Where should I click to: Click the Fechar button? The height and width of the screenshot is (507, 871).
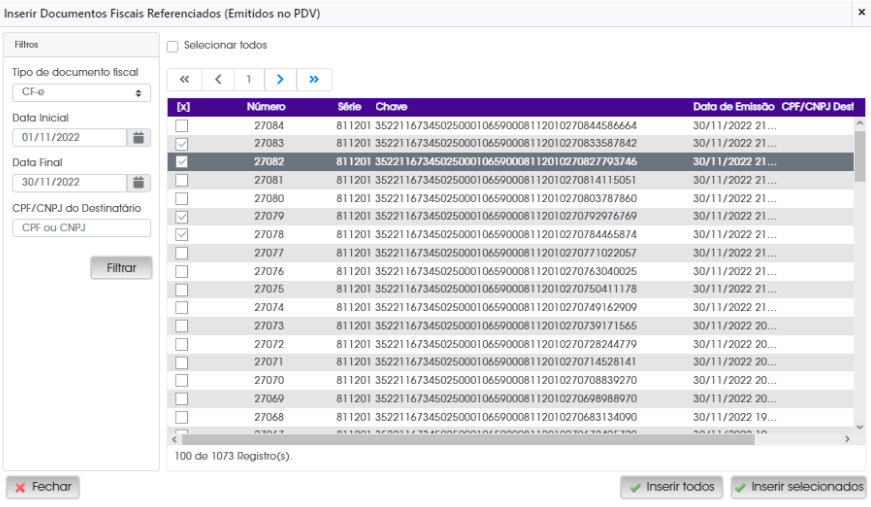(x=43, y=487)
